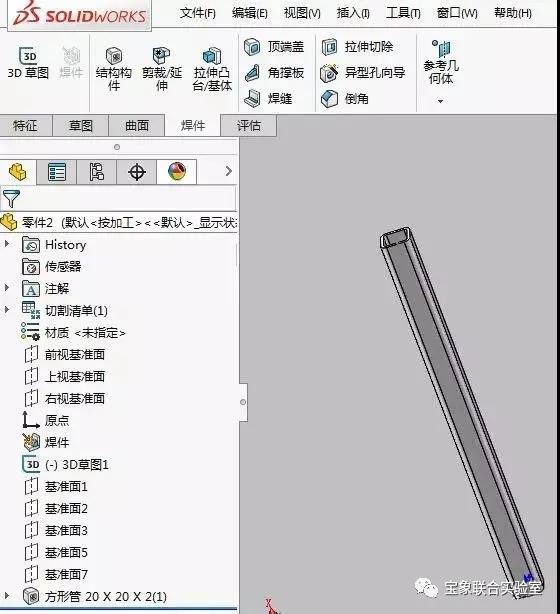Expand the History folder

coord(7,244)
